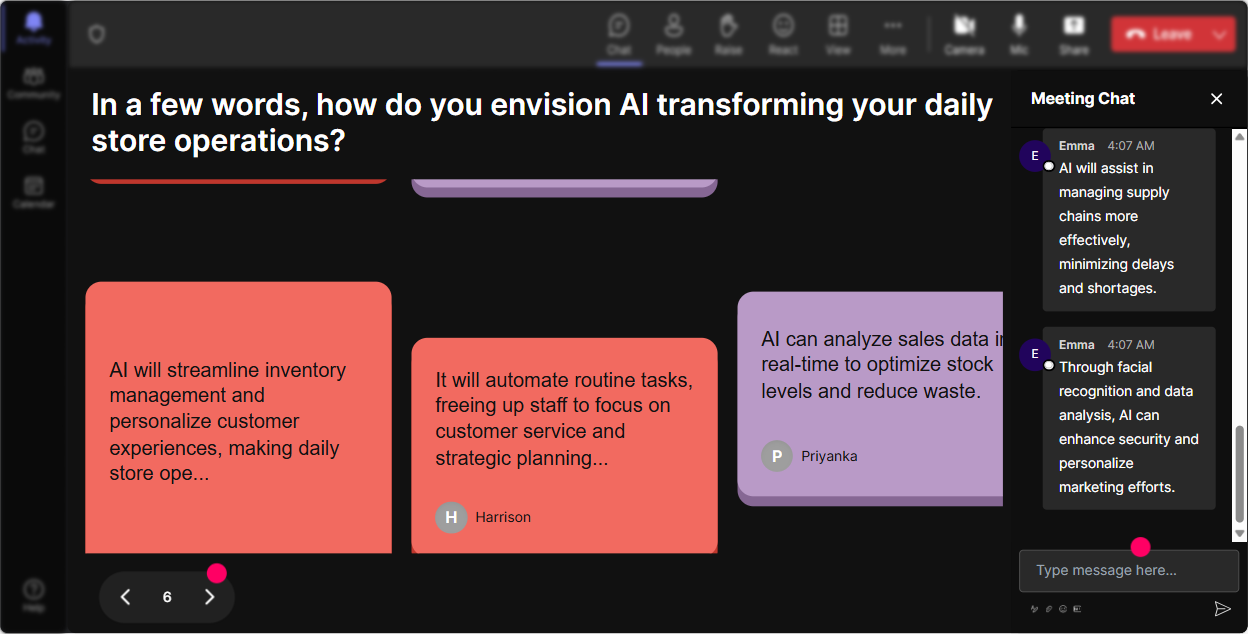The image size is (1248, 634).
Task: Raise your hand in the meeting
Action: (728, 34)
